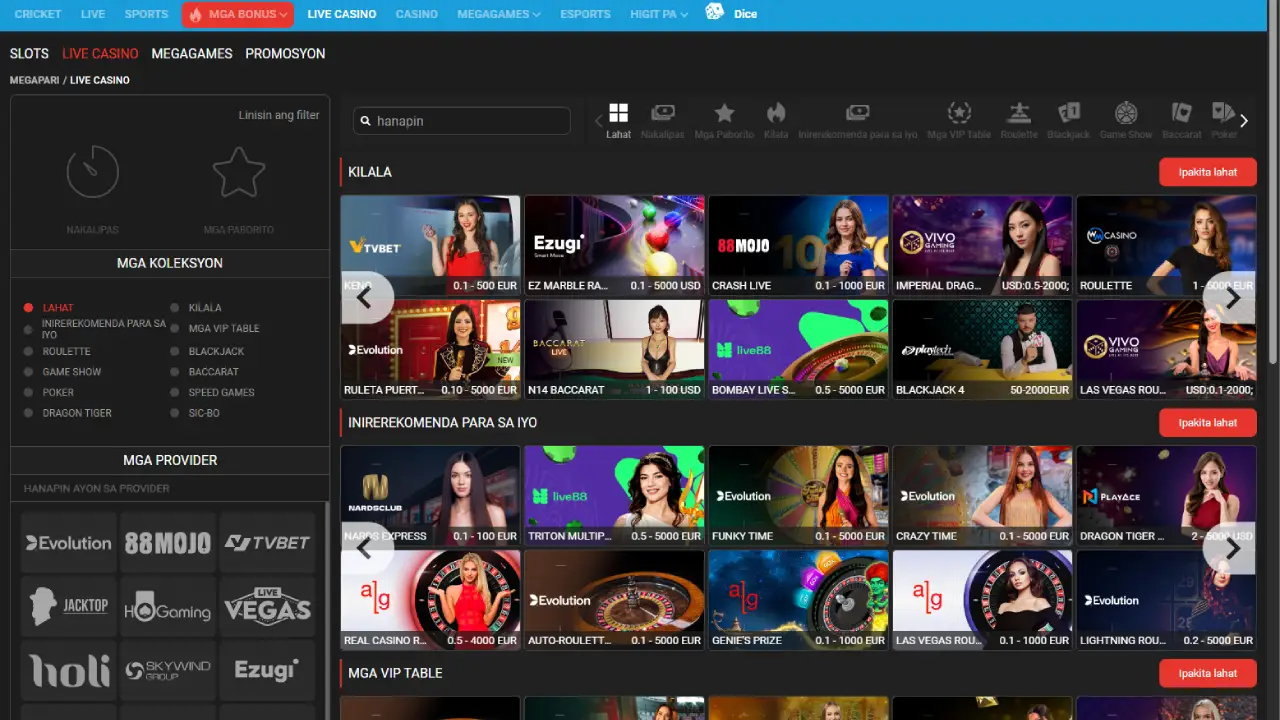Switch to the Slots tab
1280x720 pixels.
(29, 54)
